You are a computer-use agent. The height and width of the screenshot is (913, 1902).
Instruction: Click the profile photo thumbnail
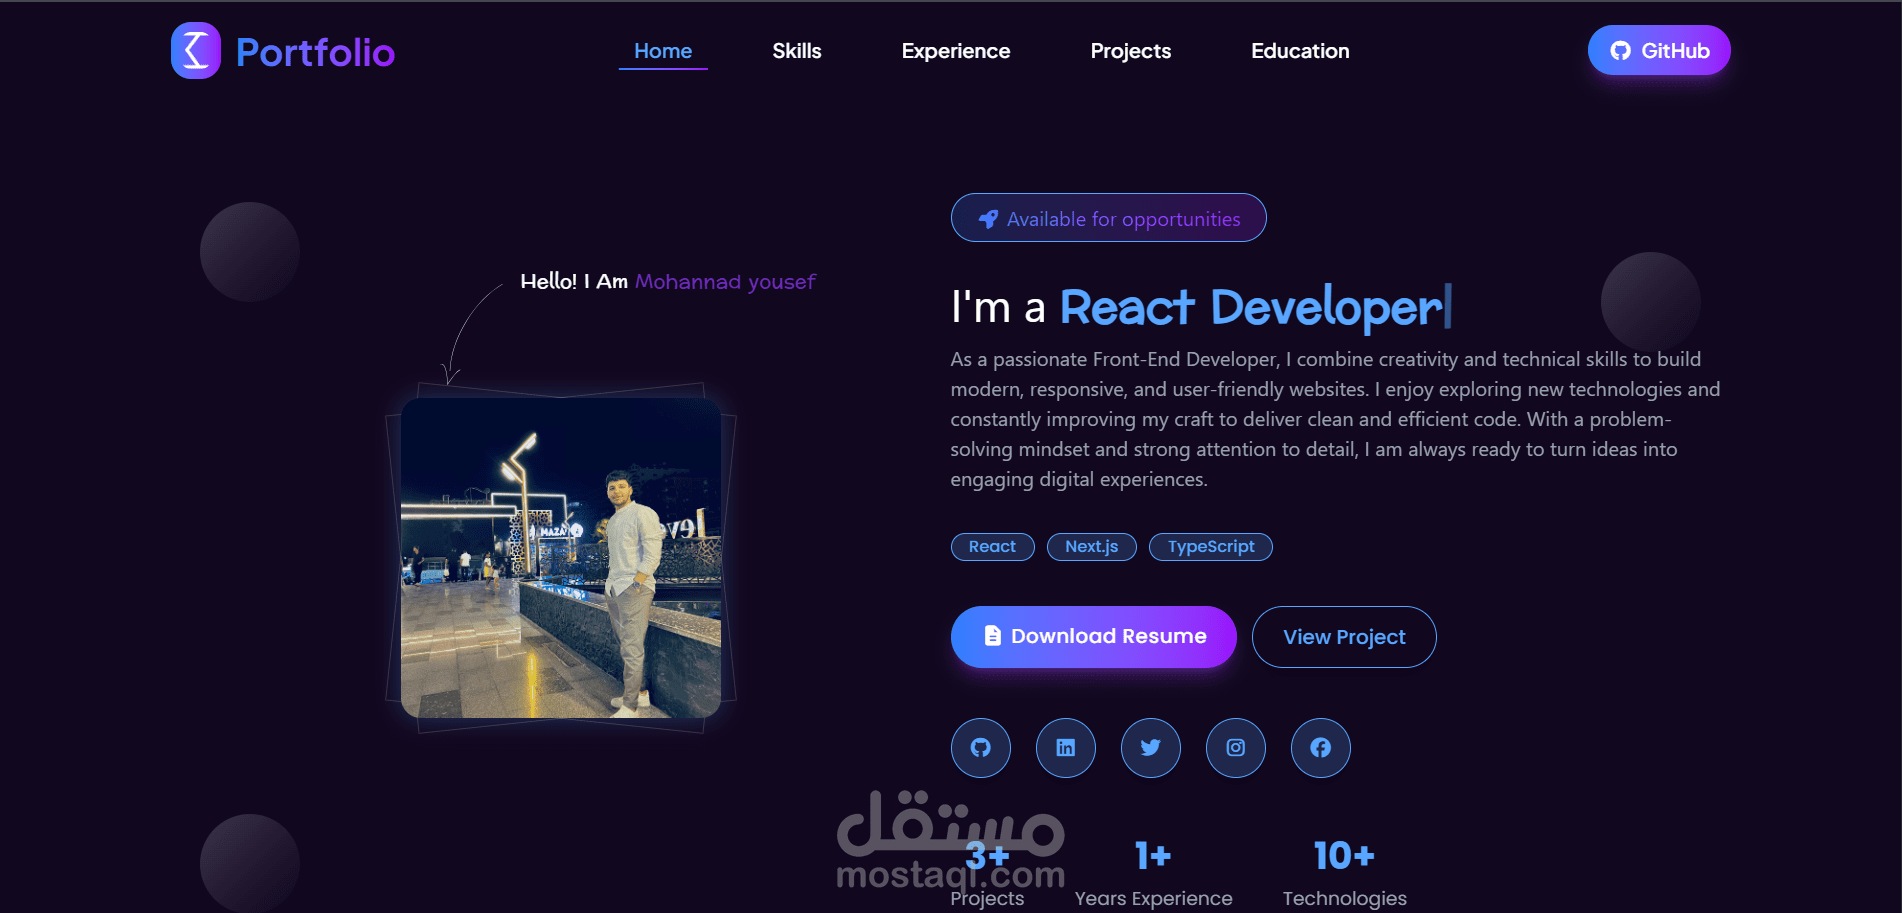[x=561, y=558]
